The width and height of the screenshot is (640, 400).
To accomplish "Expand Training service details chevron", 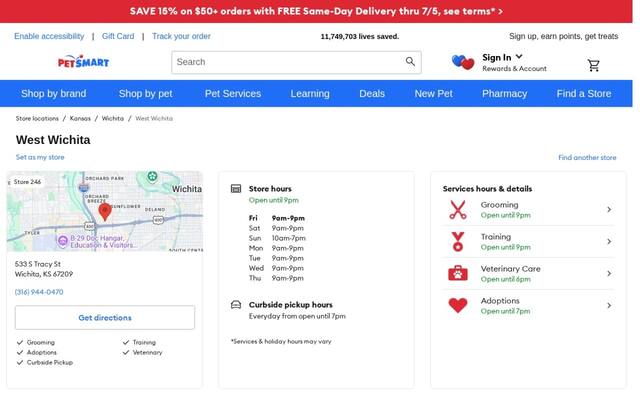I will 609,242.
